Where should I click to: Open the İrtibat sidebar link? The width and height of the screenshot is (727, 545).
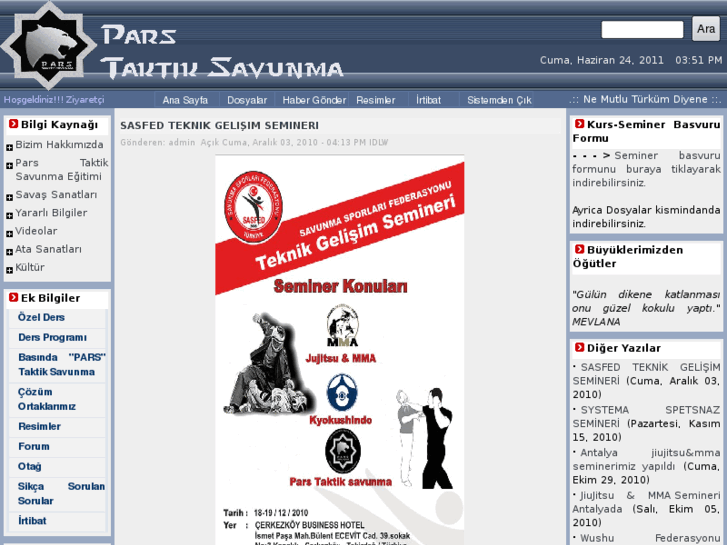[x=32, y=521]
